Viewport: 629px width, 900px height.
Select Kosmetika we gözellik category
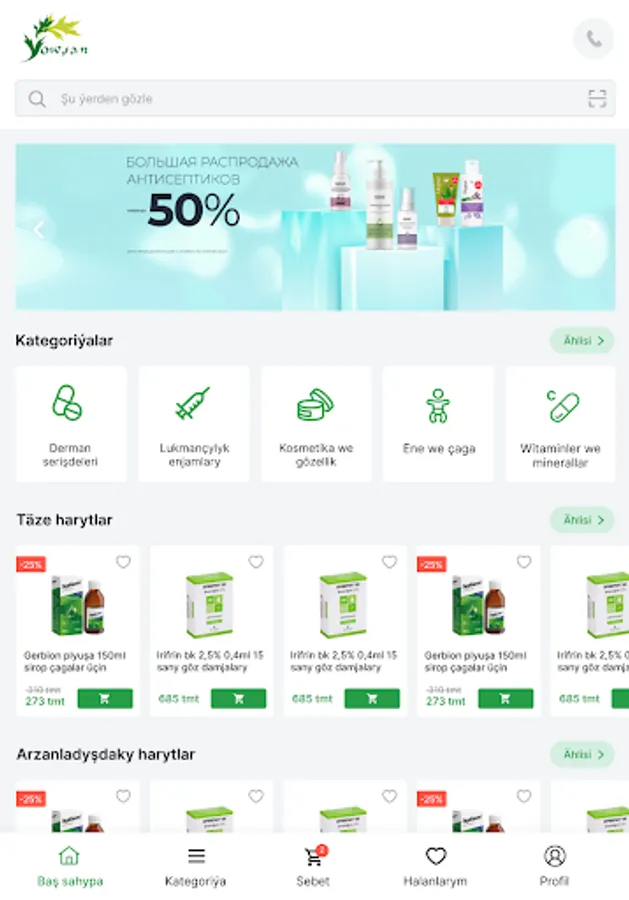tap(316, 424)
